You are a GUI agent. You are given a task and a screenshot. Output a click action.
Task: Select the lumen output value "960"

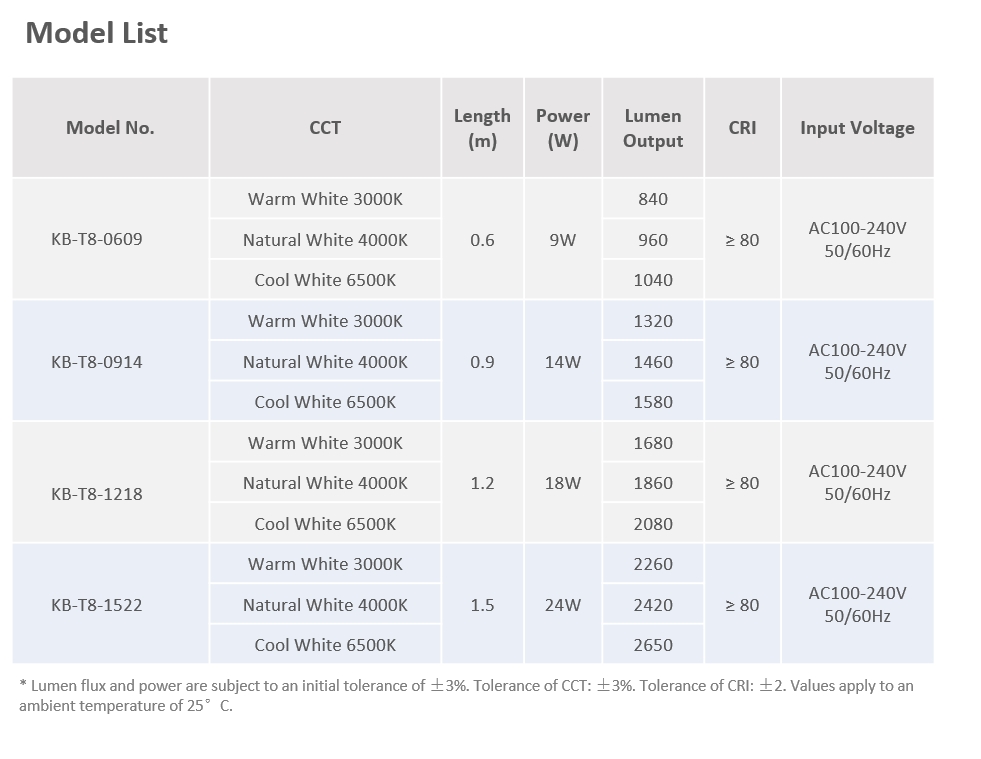tap(653, 240)
